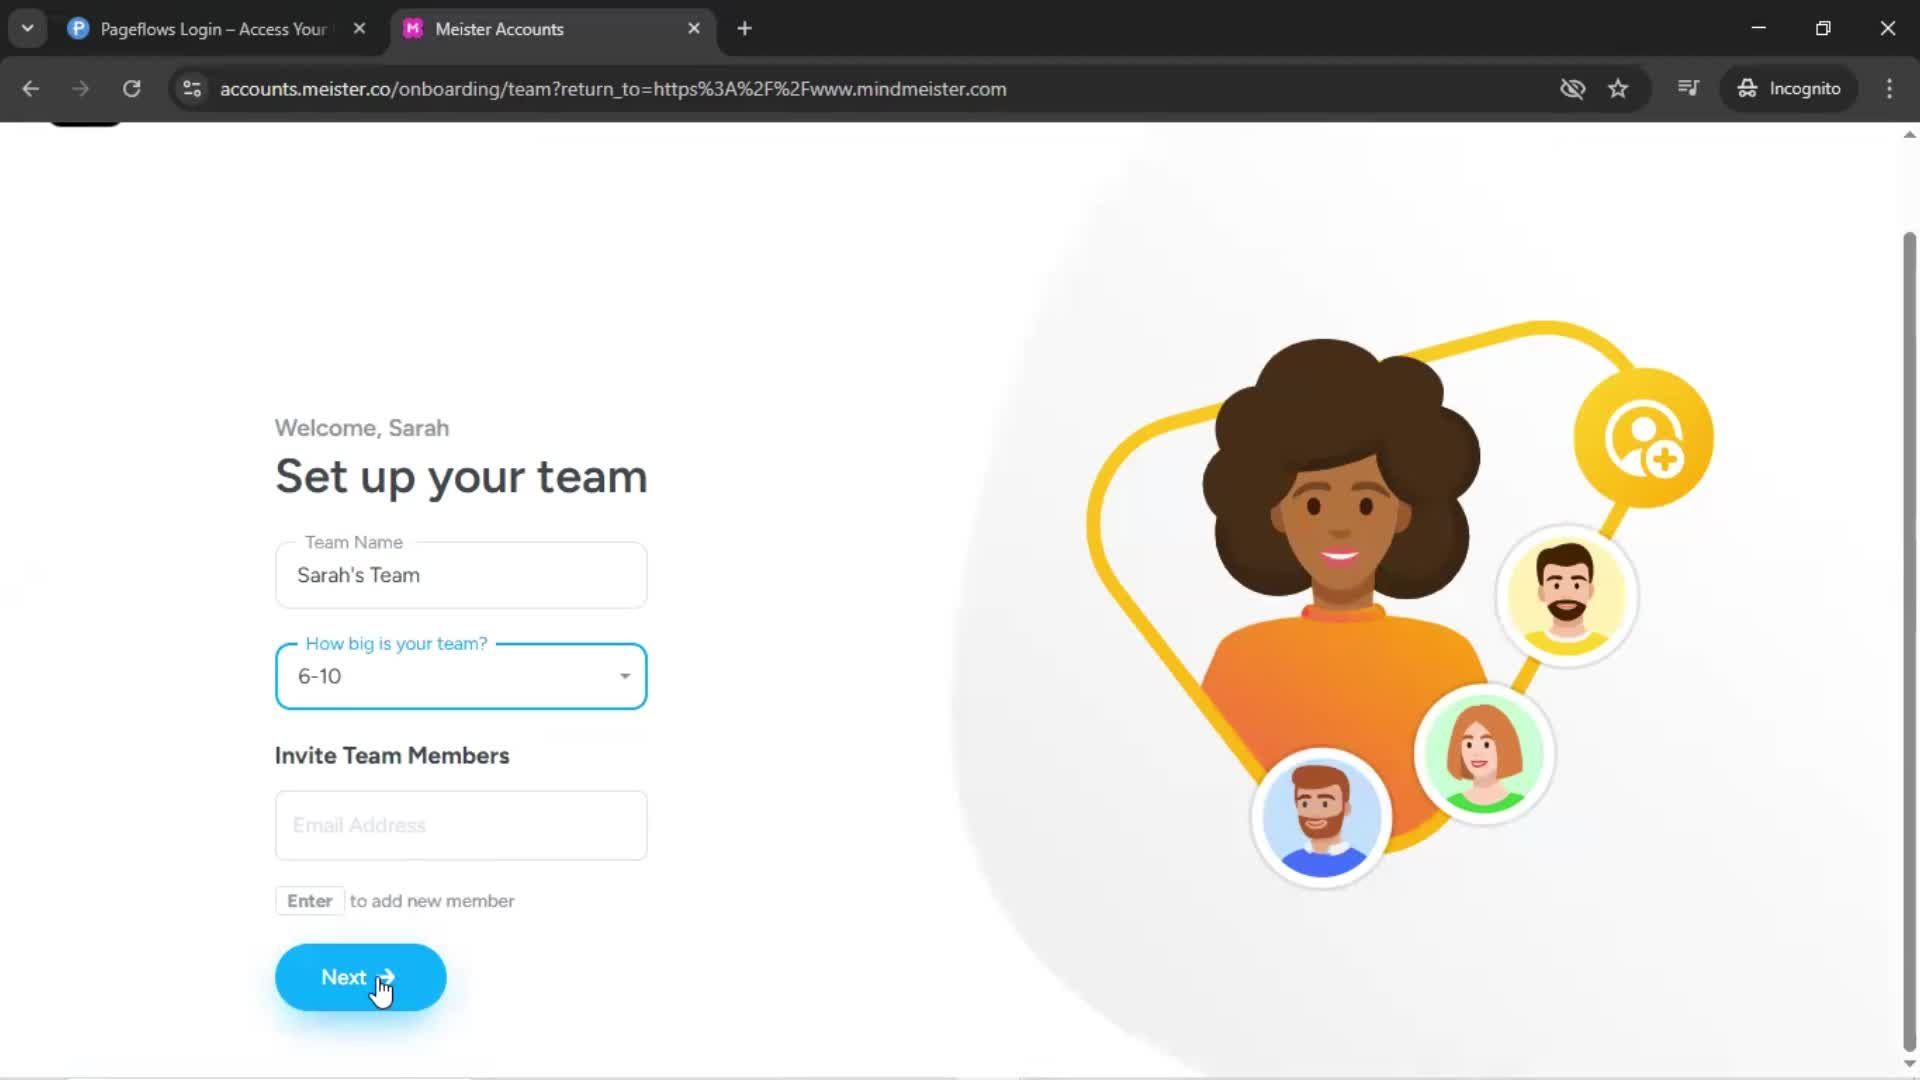Click the scrollbar up arrow
The height and width of the screenshot is (1080, 1920).
coord(1909,134)
